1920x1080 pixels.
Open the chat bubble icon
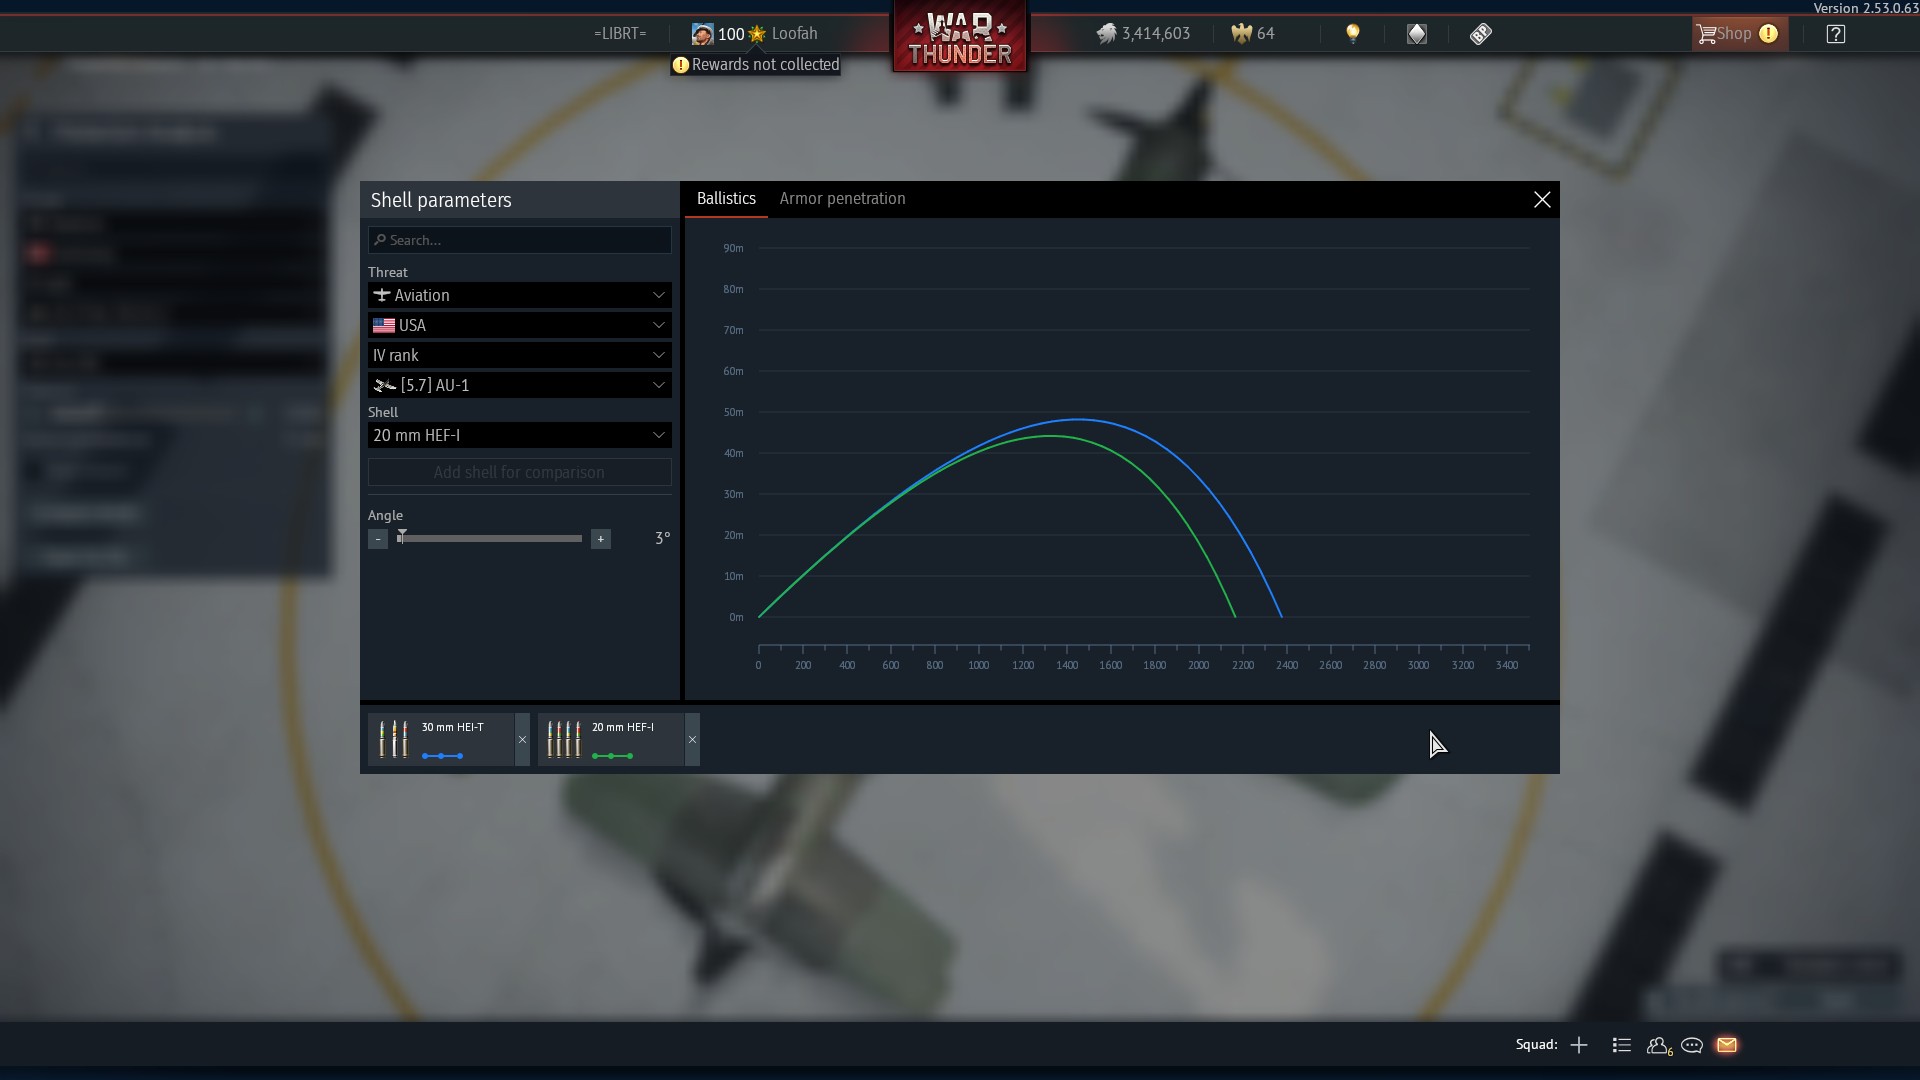[x=1692, y=1045]
